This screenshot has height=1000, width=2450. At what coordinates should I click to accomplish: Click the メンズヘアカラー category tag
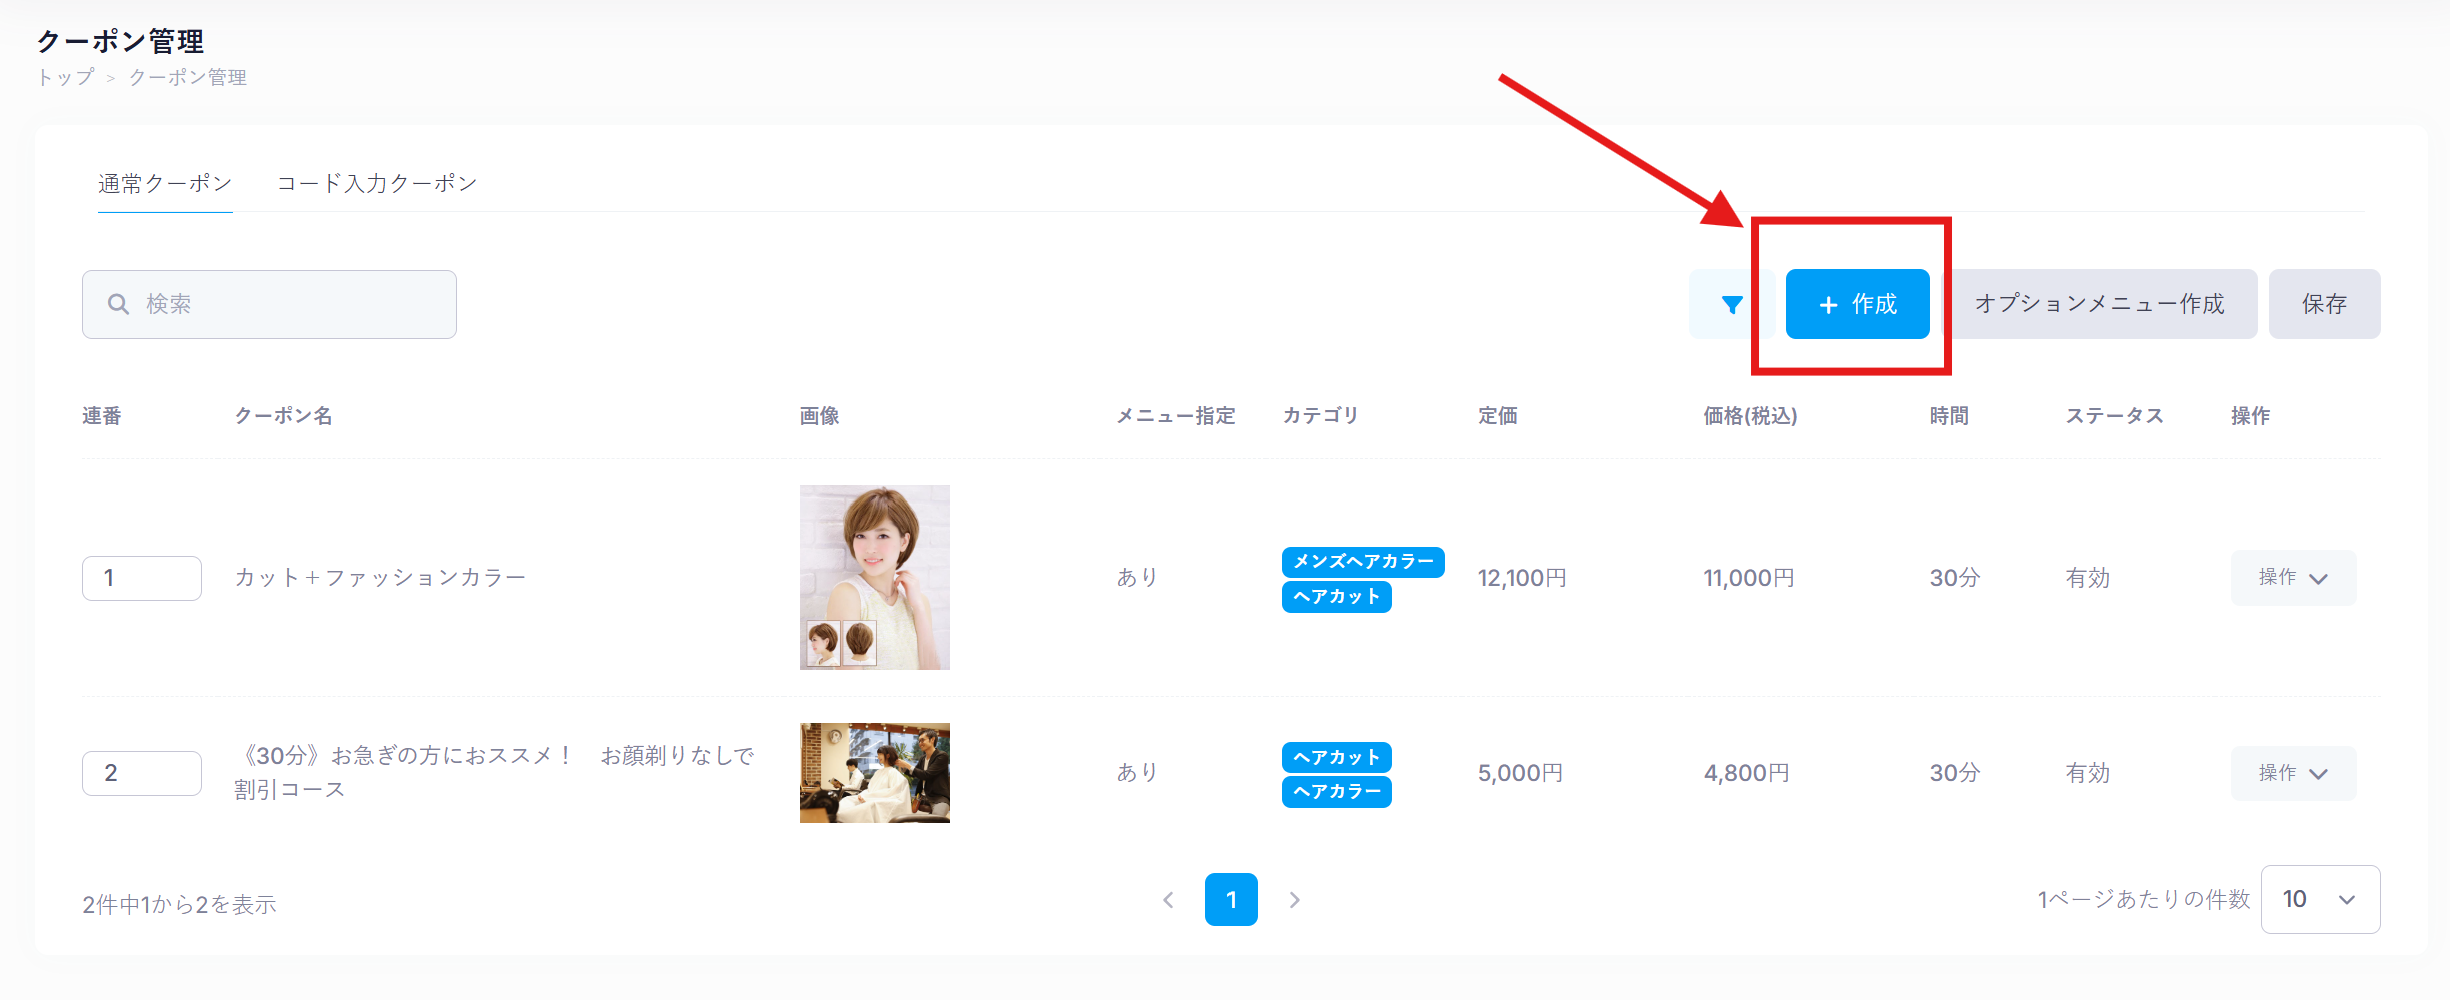[x=1362, y=562]
